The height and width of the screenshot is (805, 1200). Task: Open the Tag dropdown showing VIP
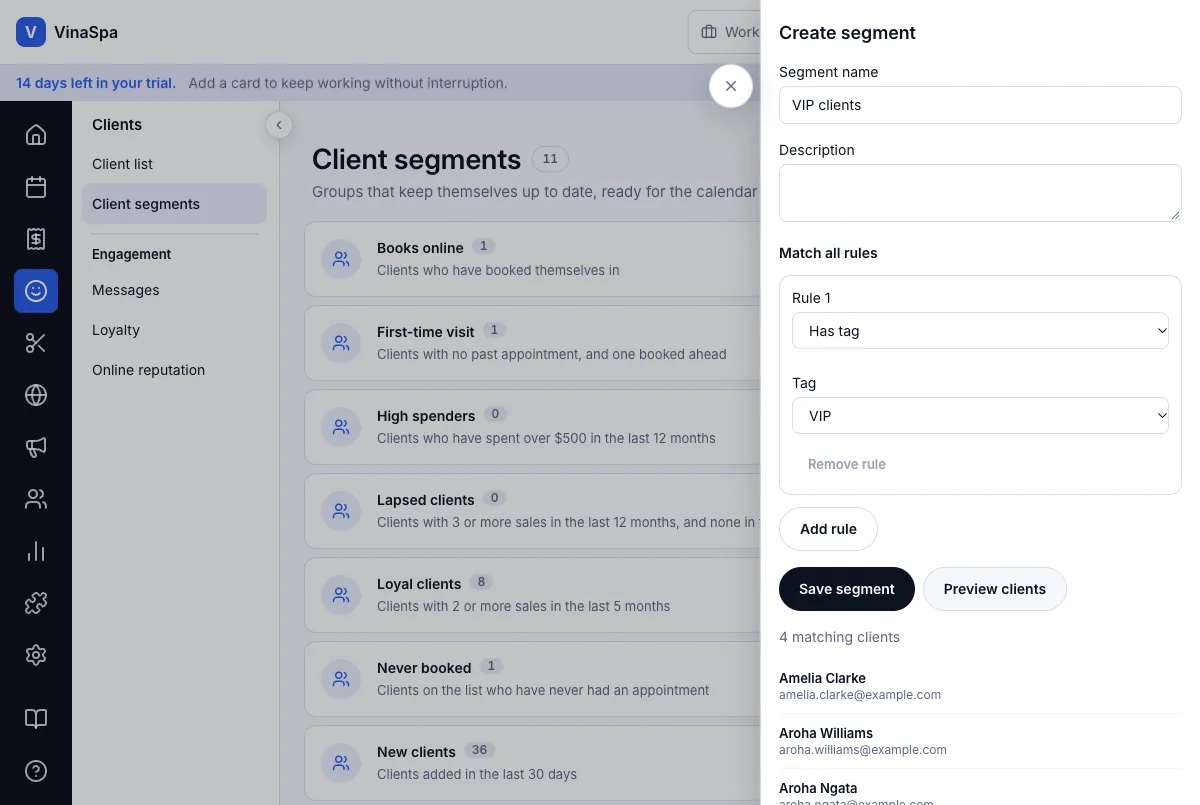980,416
